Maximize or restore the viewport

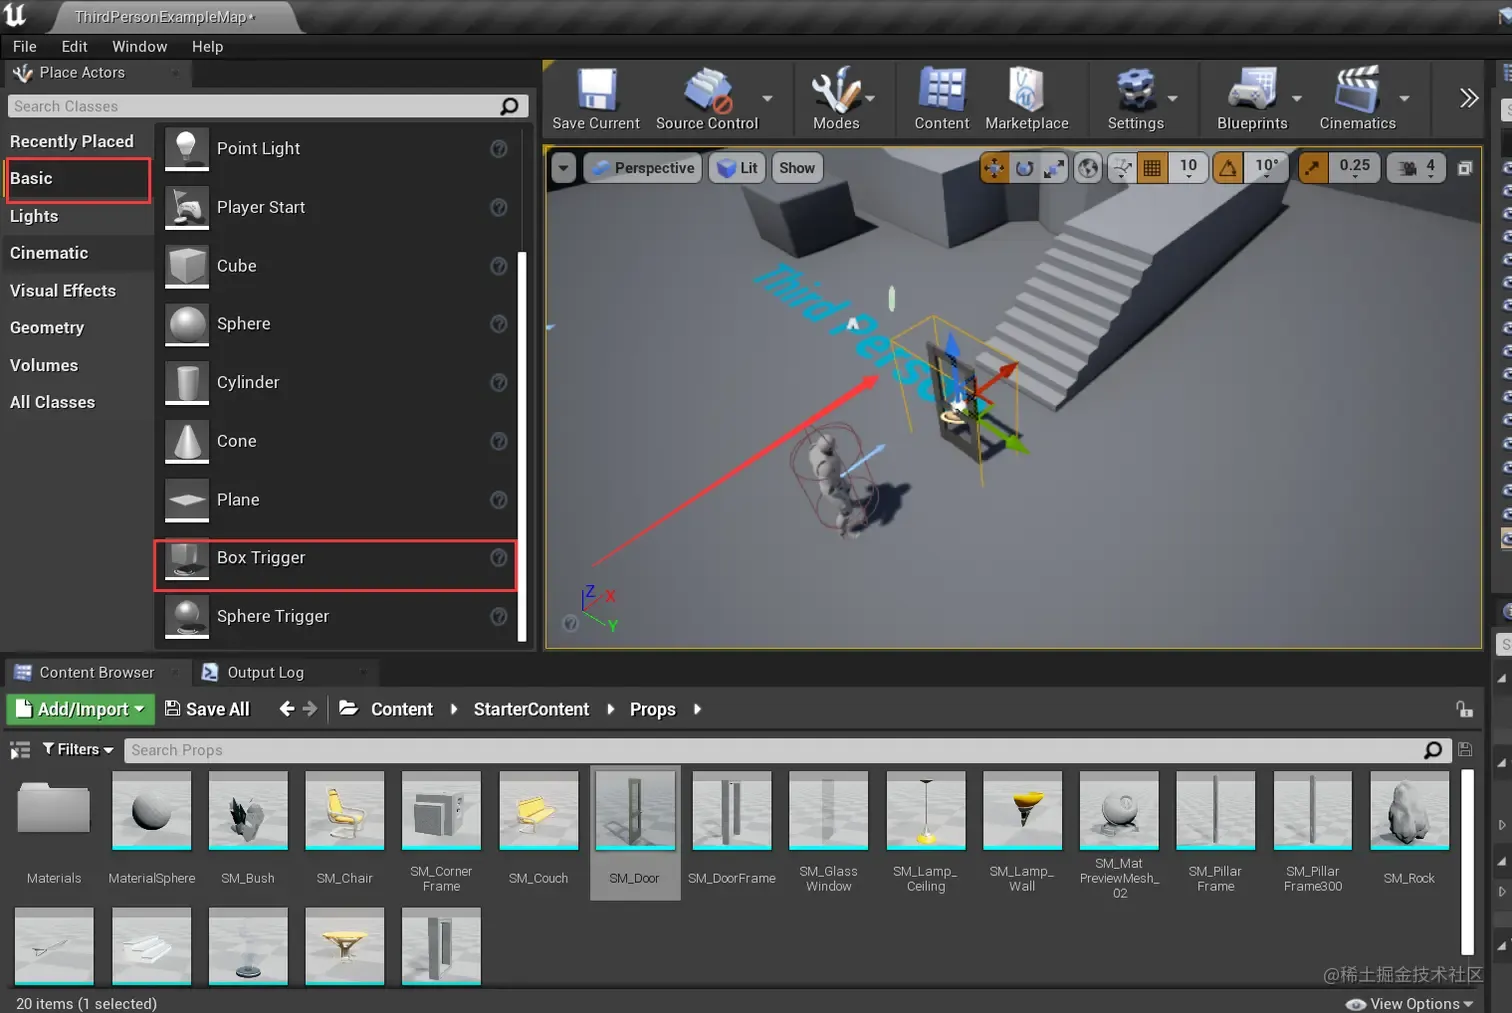pyautogui.click(x=1465, y=168)
